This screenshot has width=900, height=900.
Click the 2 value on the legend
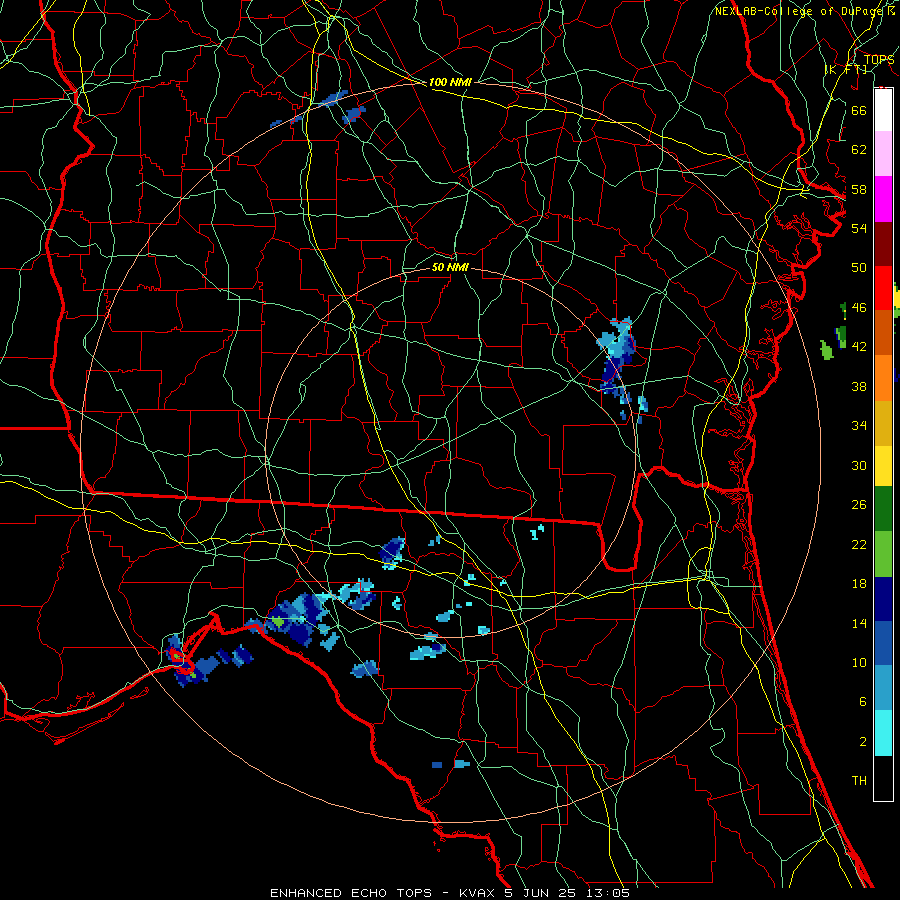[x=862, y=742]
